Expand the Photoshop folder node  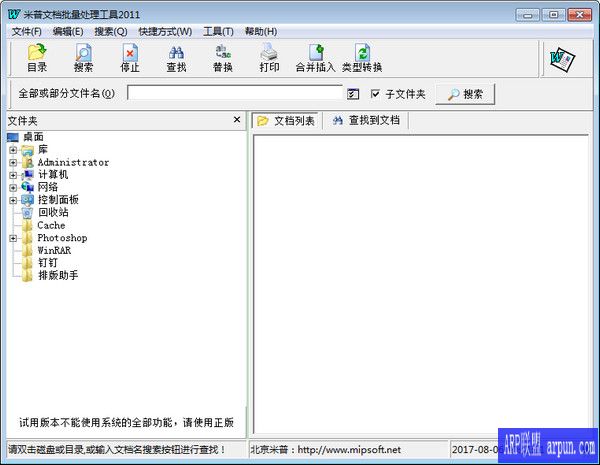(x=13, y=238)
